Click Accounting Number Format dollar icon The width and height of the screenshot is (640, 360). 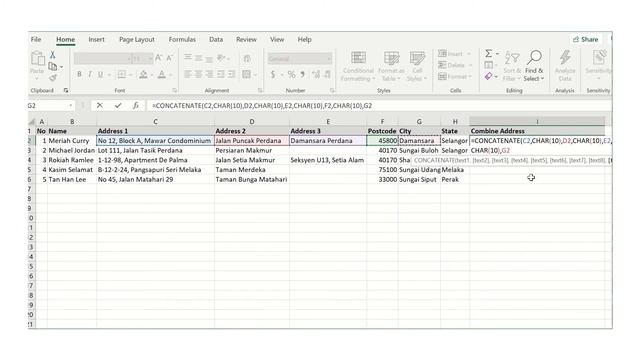pos(273,75)
